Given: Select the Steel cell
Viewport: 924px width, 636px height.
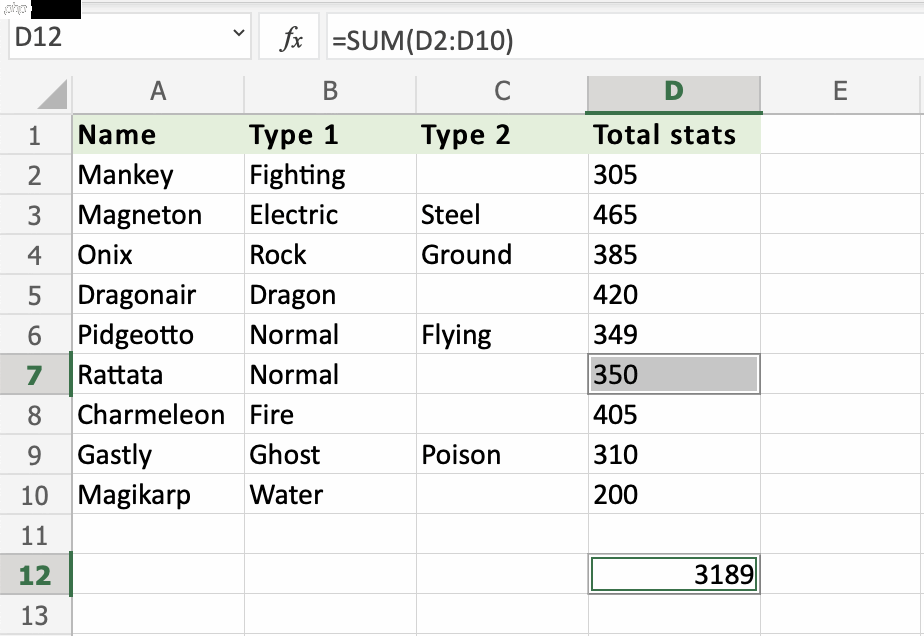Looking at the screenshot, I should [502, 215].
